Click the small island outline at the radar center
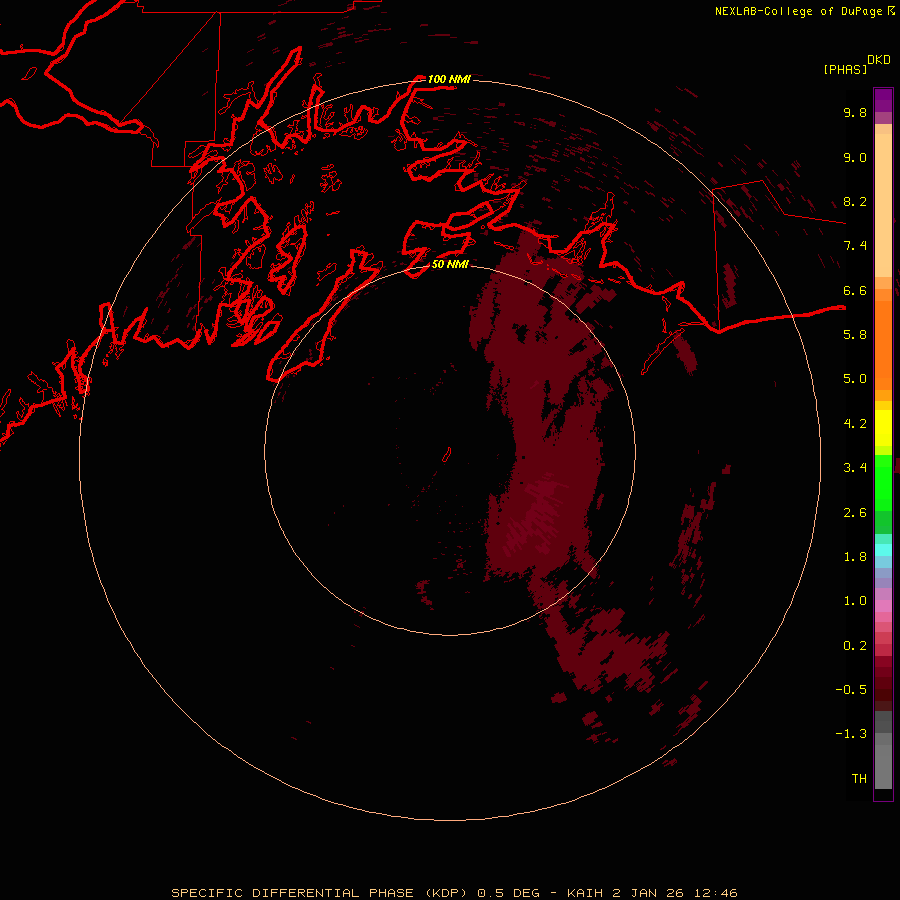Screen dimensions: 900x900 447,455
